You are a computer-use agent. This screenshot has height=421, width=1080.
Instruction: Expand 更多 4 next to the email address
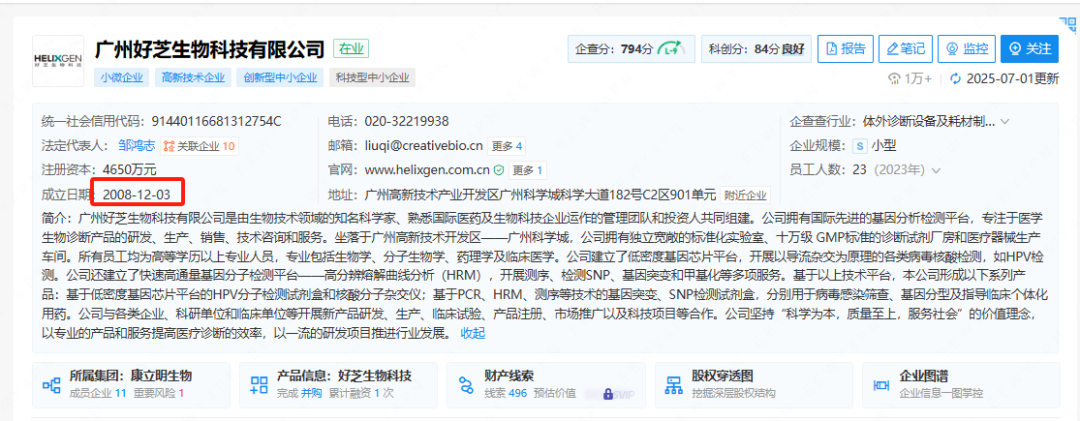tap(508, 145)
